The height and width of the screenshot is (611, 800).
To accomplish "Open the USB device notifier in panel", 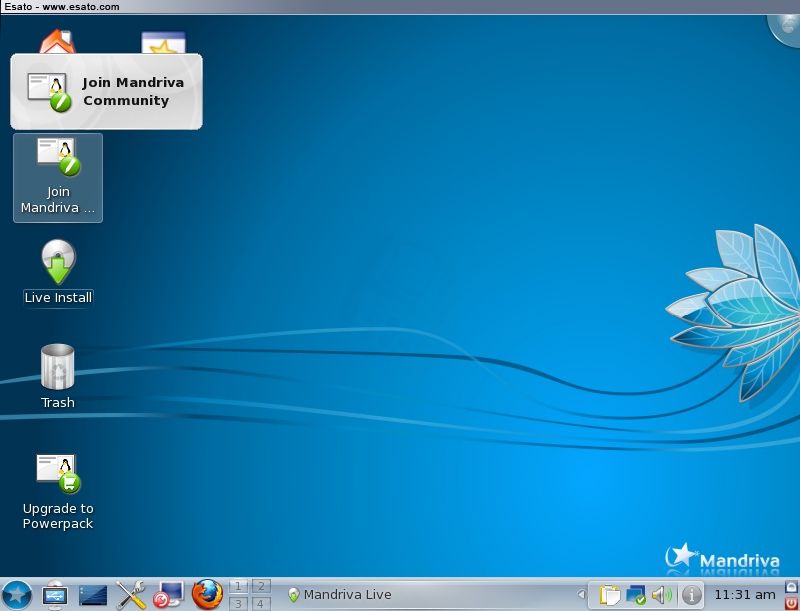I will point(55,595).
